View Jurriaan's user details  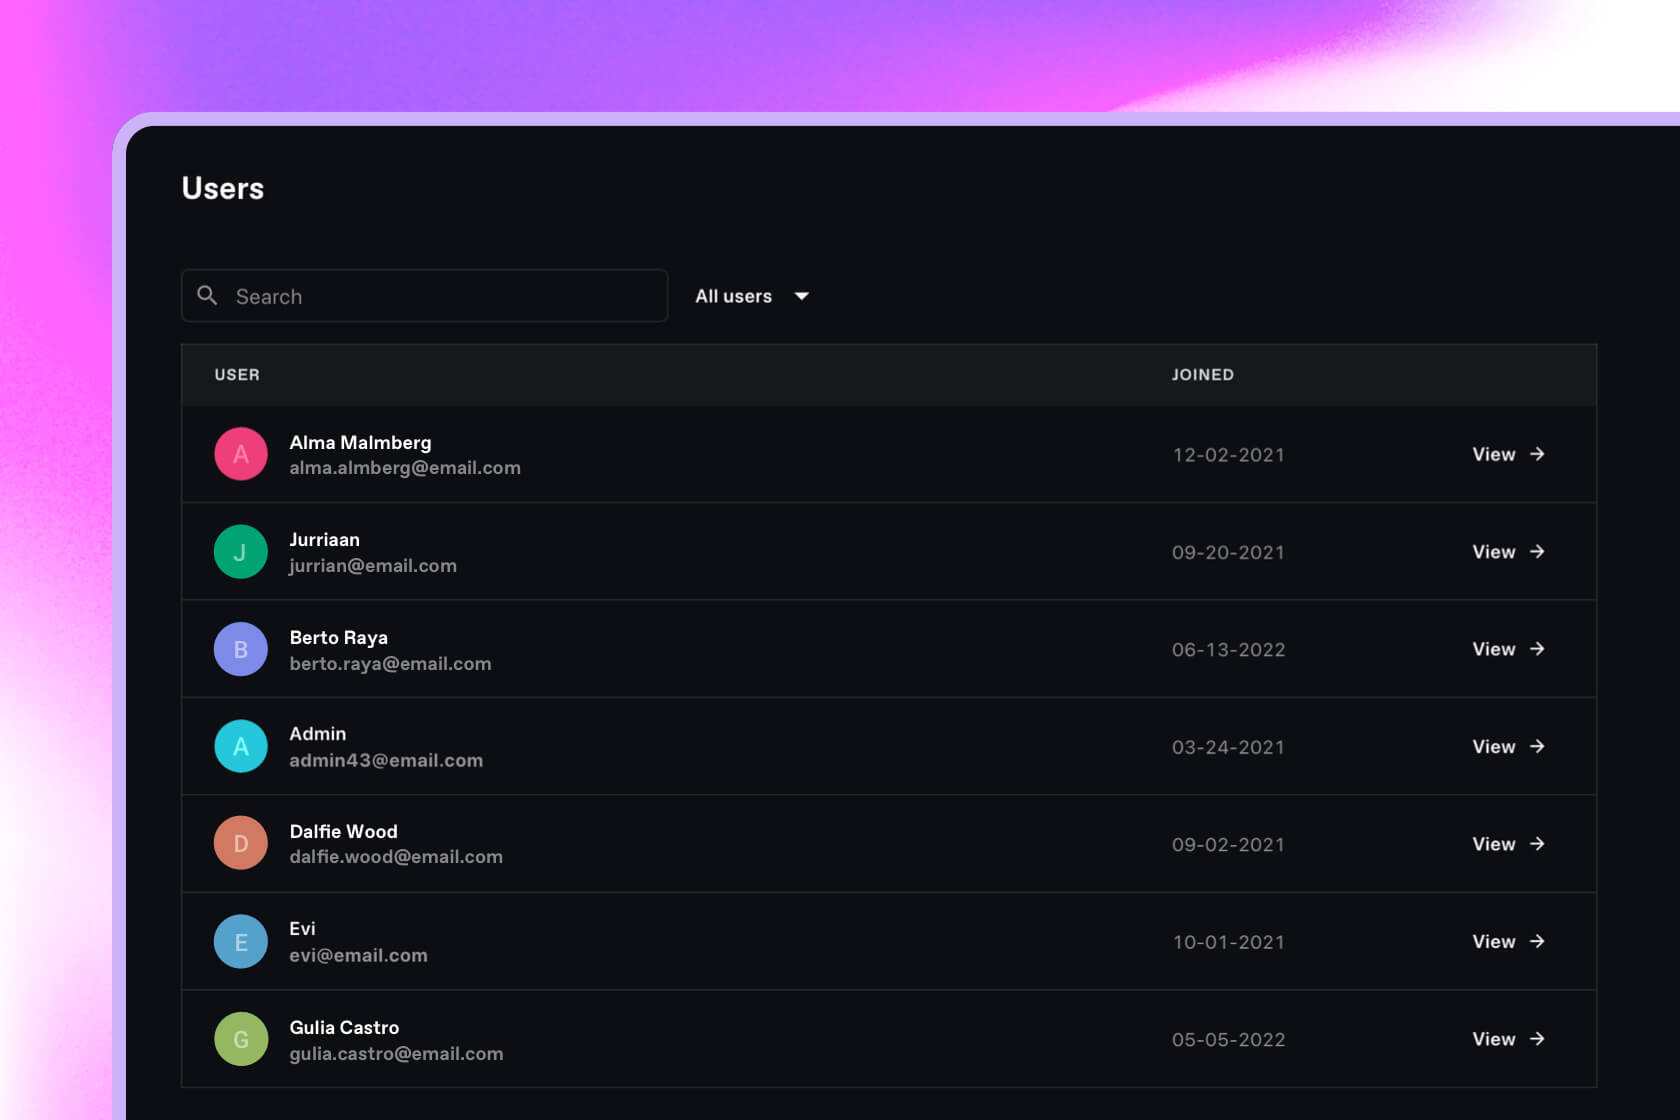click(x=1508, y=552)
